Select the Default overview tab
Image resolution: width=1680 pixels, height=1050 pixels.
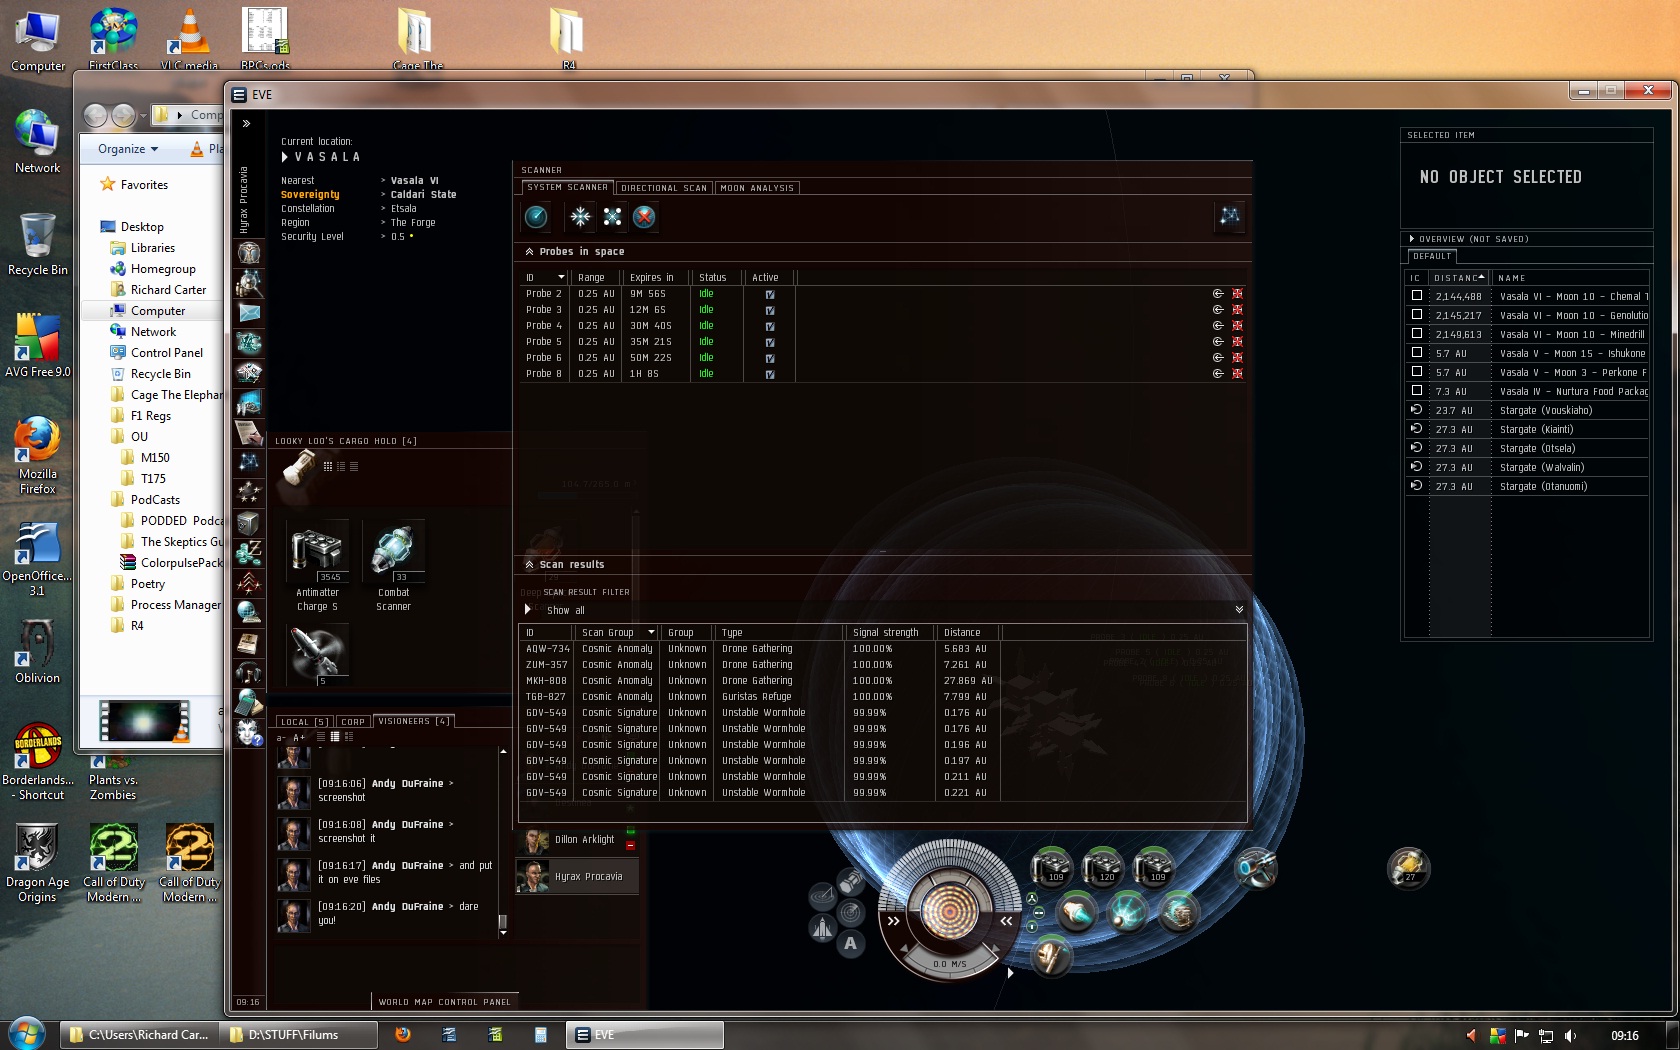[x=1432, y=256]
